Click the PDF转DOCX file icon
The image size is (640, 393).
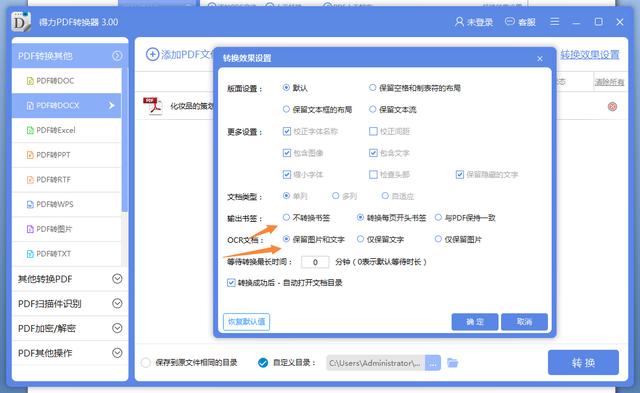pos(30,106)
